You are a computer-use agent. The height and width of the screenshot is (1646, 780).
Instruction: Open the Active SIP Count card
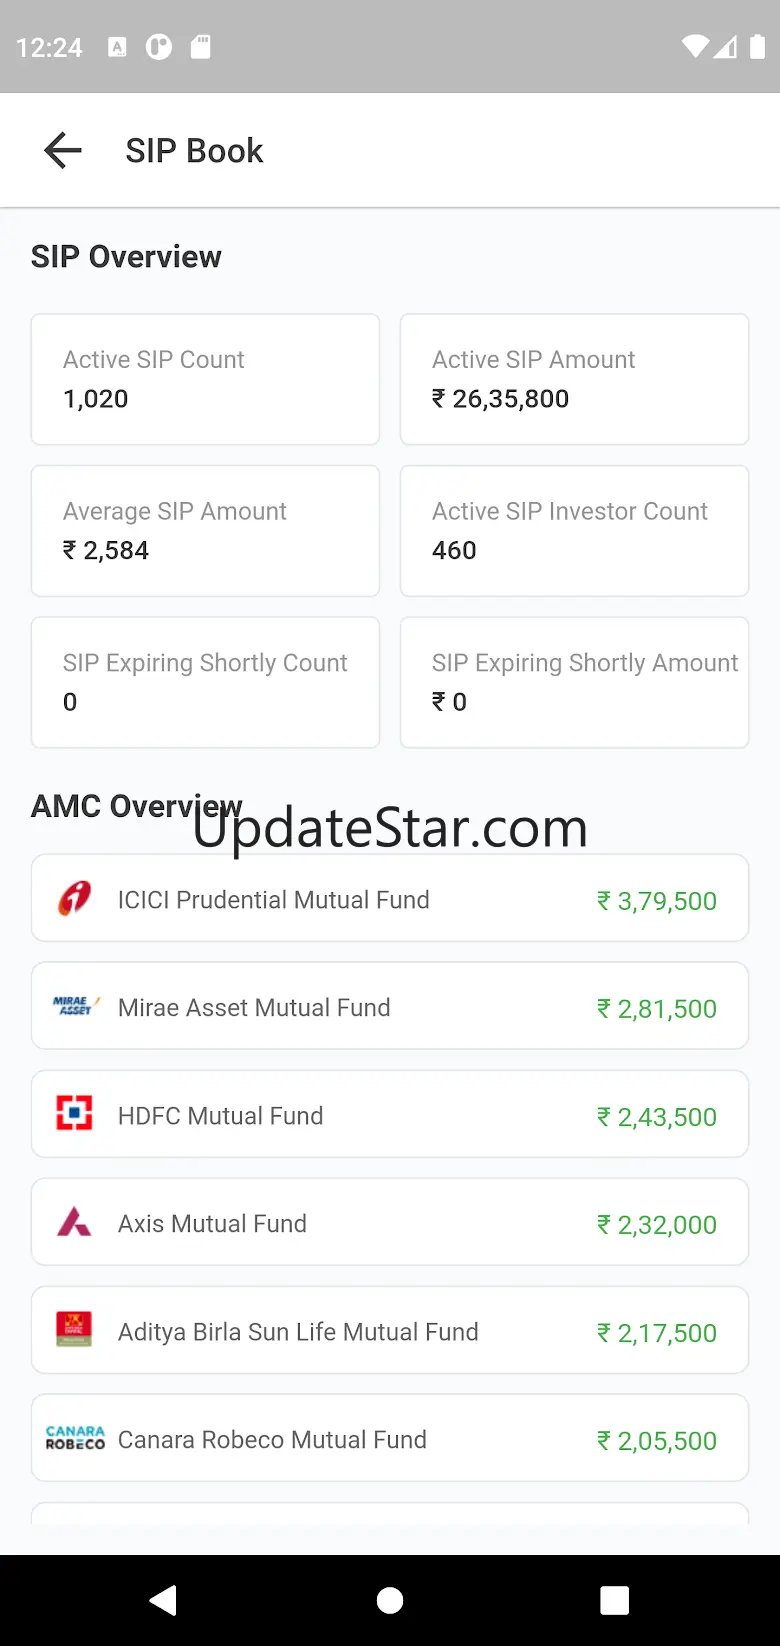[x=205, y=379]
